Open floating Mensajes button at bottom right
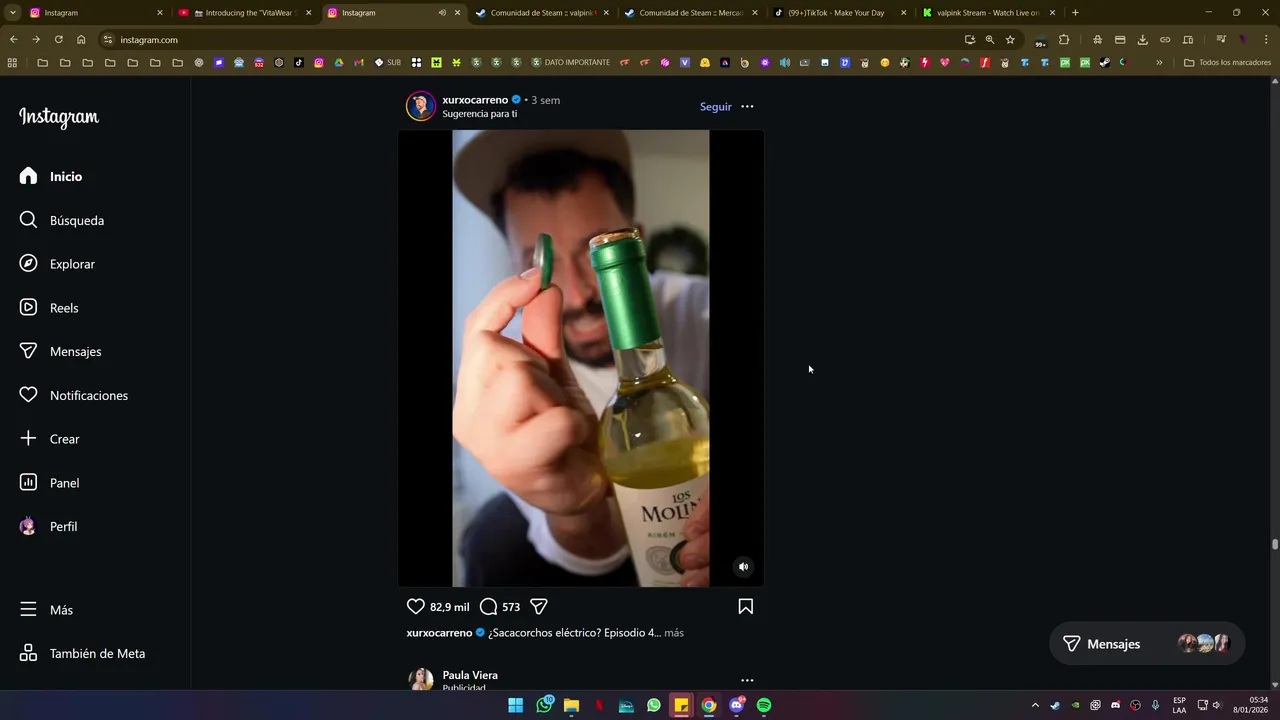This screenshot has height=720, width=1280. tap(1147, 644)
